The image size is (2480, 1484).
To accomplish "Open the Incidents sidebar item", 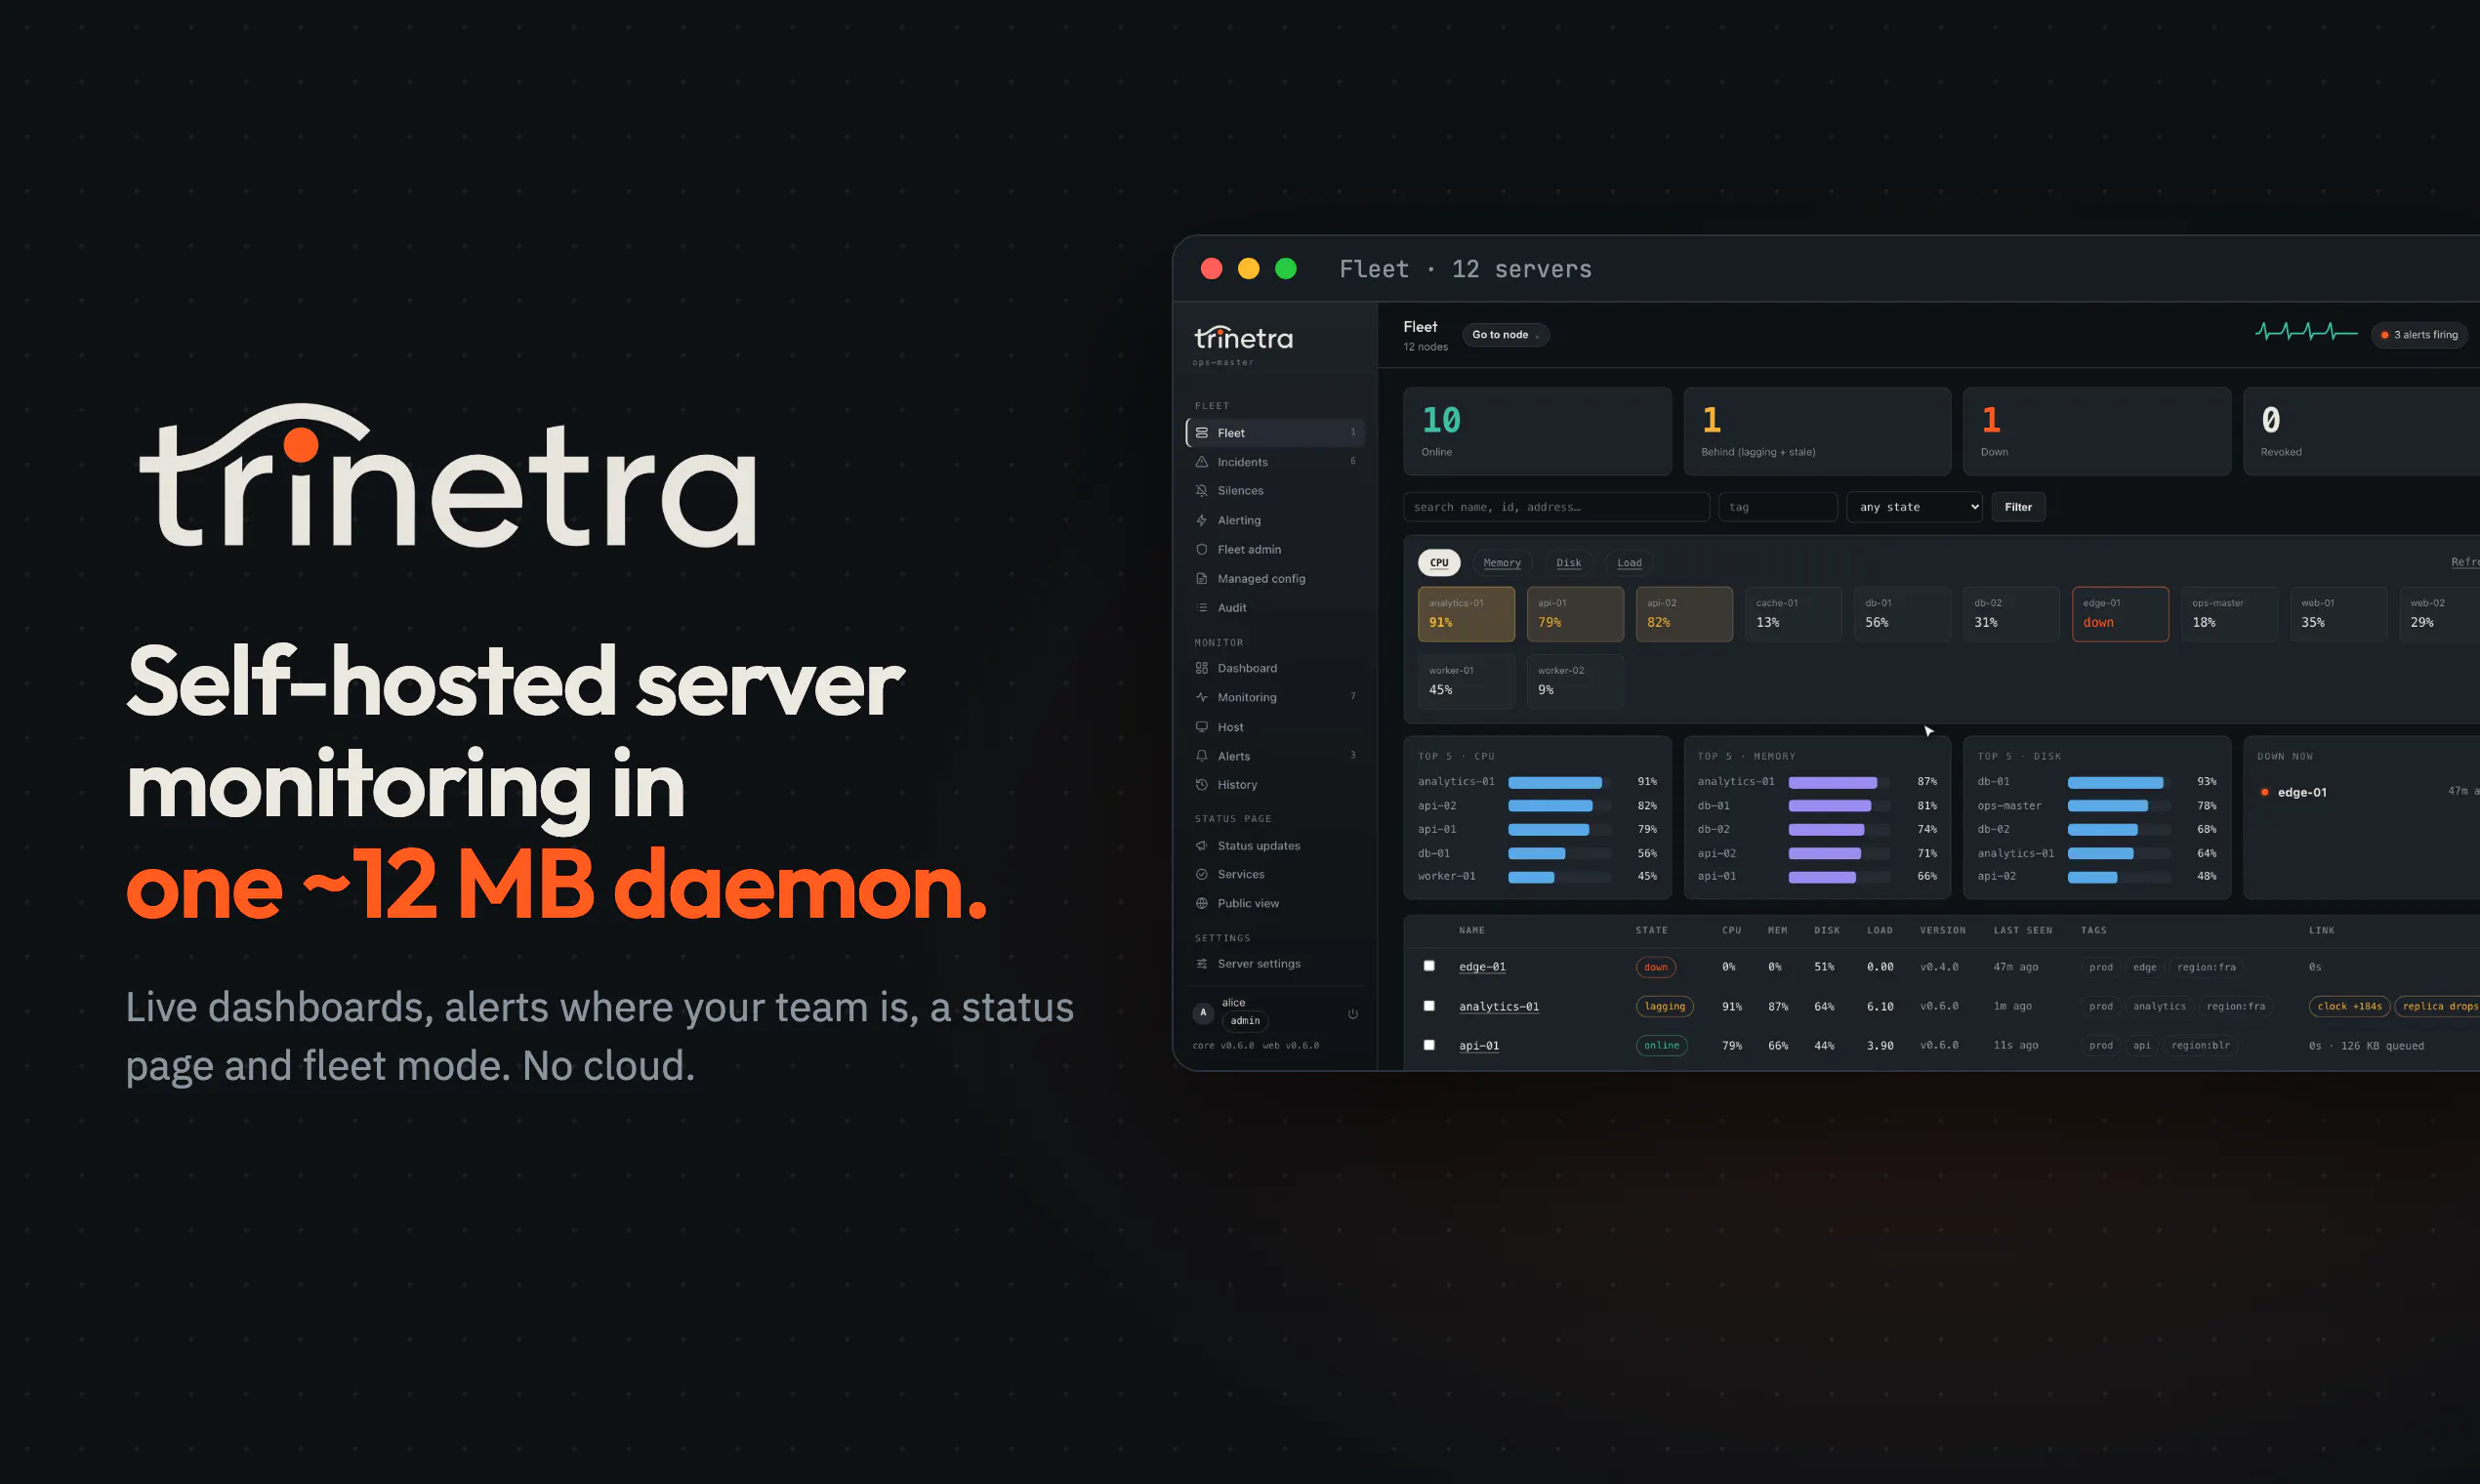I will click(x=1274, y=462).
